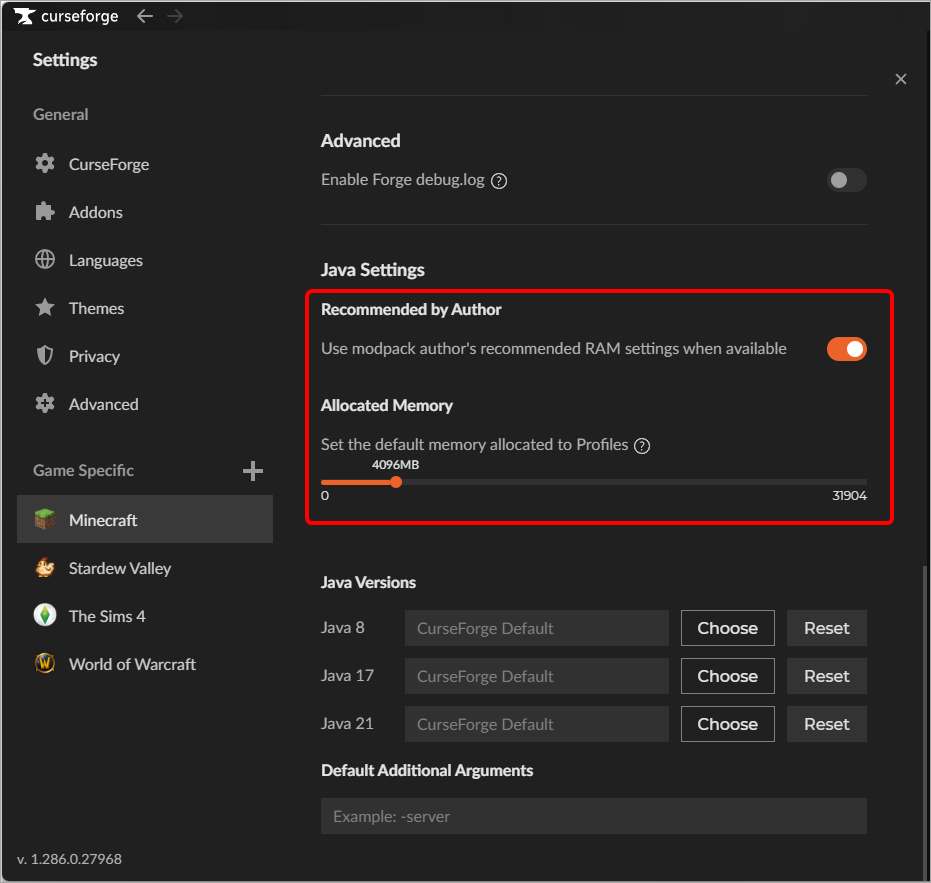Choose a path for Java 8
931x883 pixels.
[x=727, y=628]
